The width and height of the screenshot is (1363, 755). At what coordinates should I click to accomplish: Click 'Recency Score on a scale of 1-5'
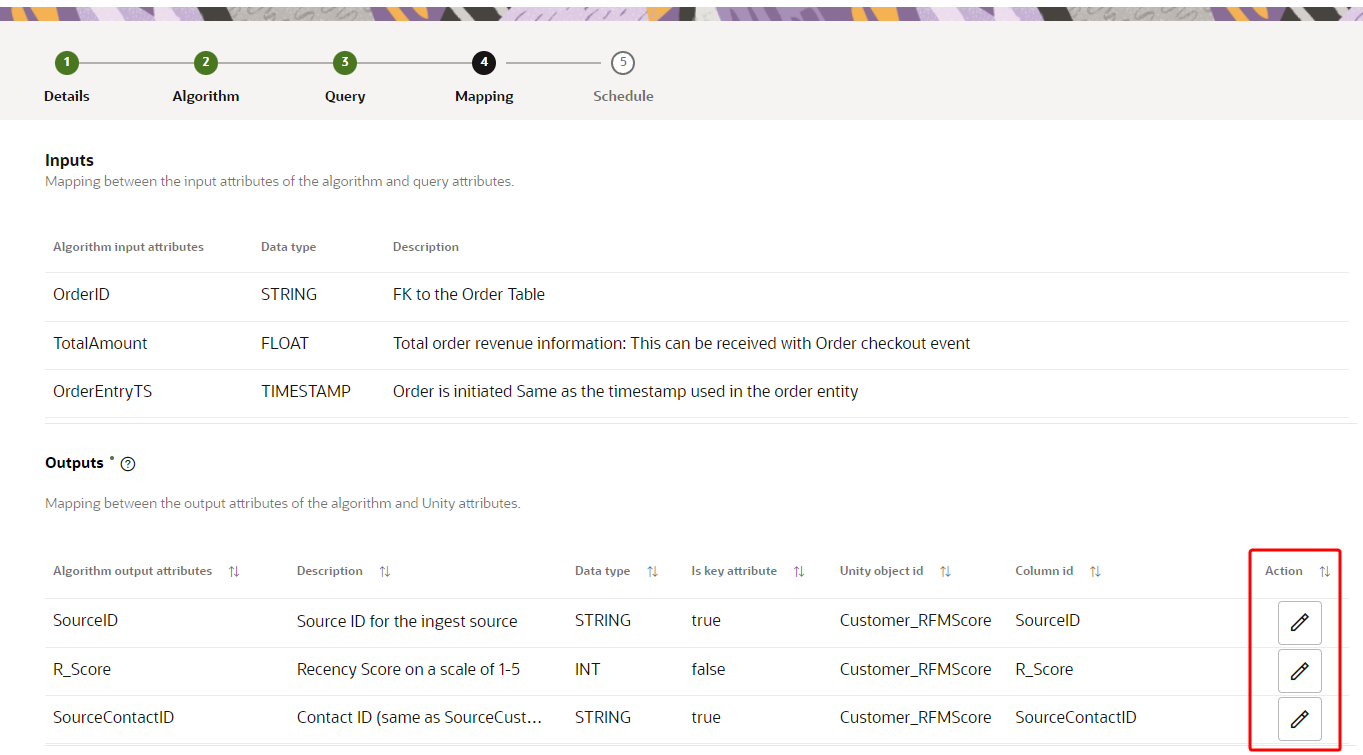408,669
